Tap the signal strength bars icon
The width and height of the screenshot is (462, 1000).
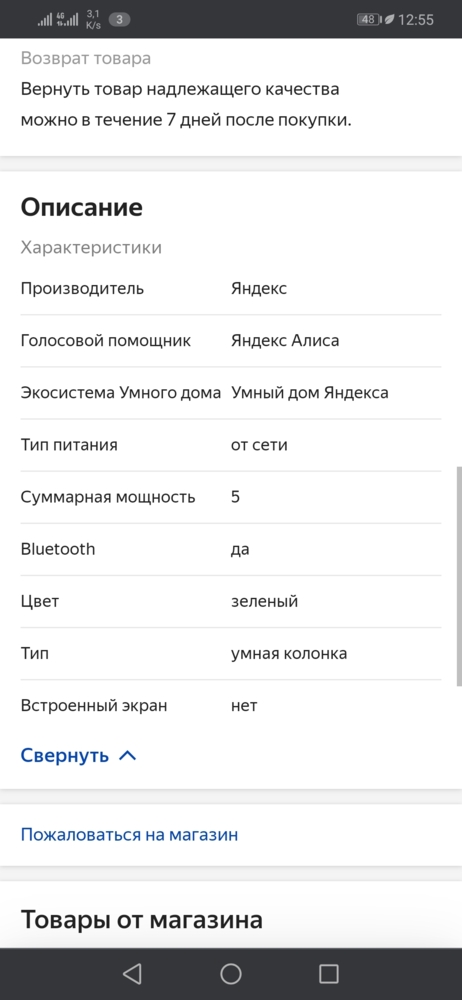click(45, 20)
